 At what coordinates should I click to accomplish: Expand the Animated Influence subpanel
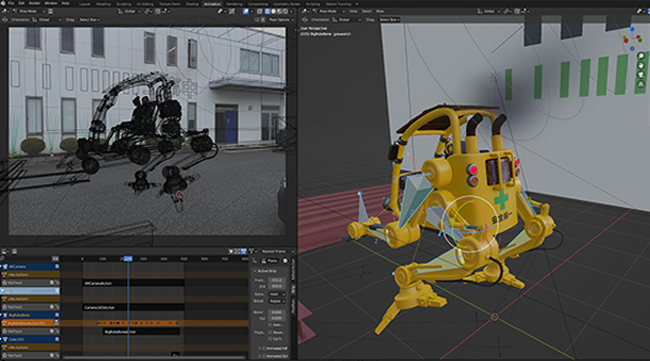pos(260,348)
